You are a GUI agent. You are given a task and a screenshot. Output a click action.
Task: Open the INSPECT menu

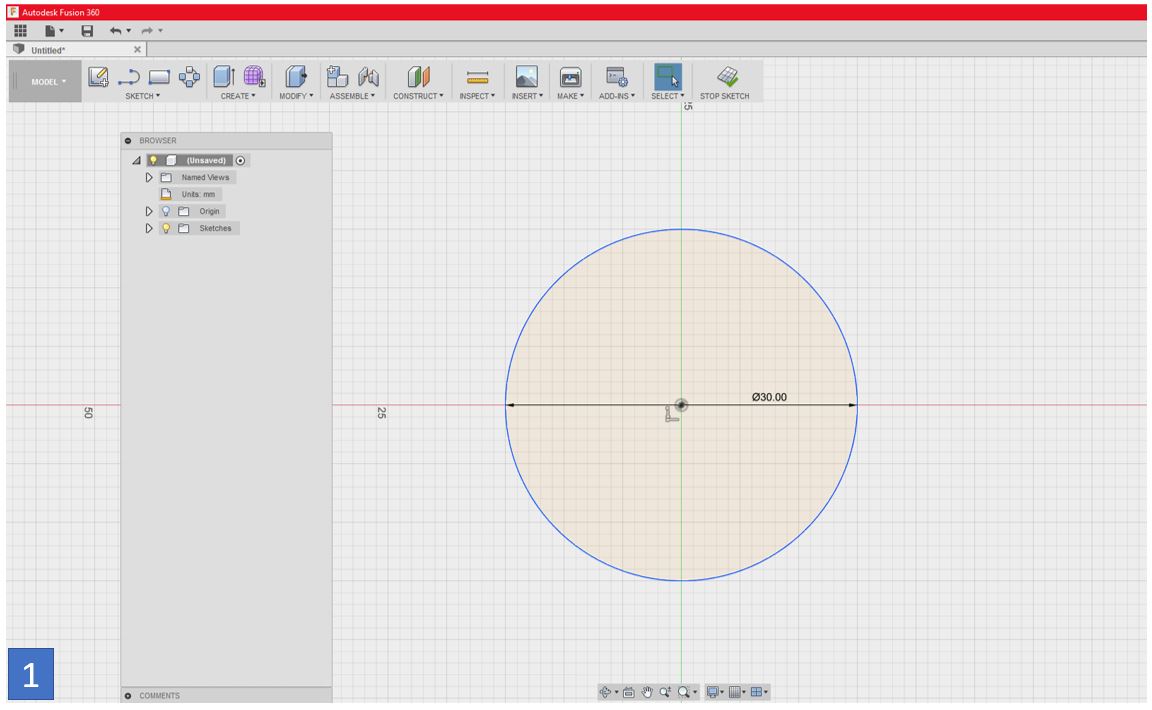coord(477,96)
